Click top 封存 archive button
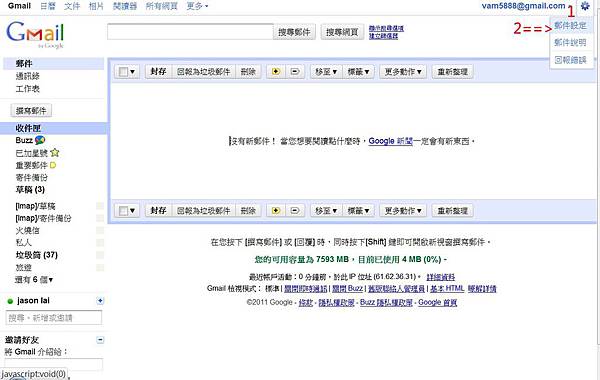The height and width of the screenshot is (380, 600). click(158, 72)
